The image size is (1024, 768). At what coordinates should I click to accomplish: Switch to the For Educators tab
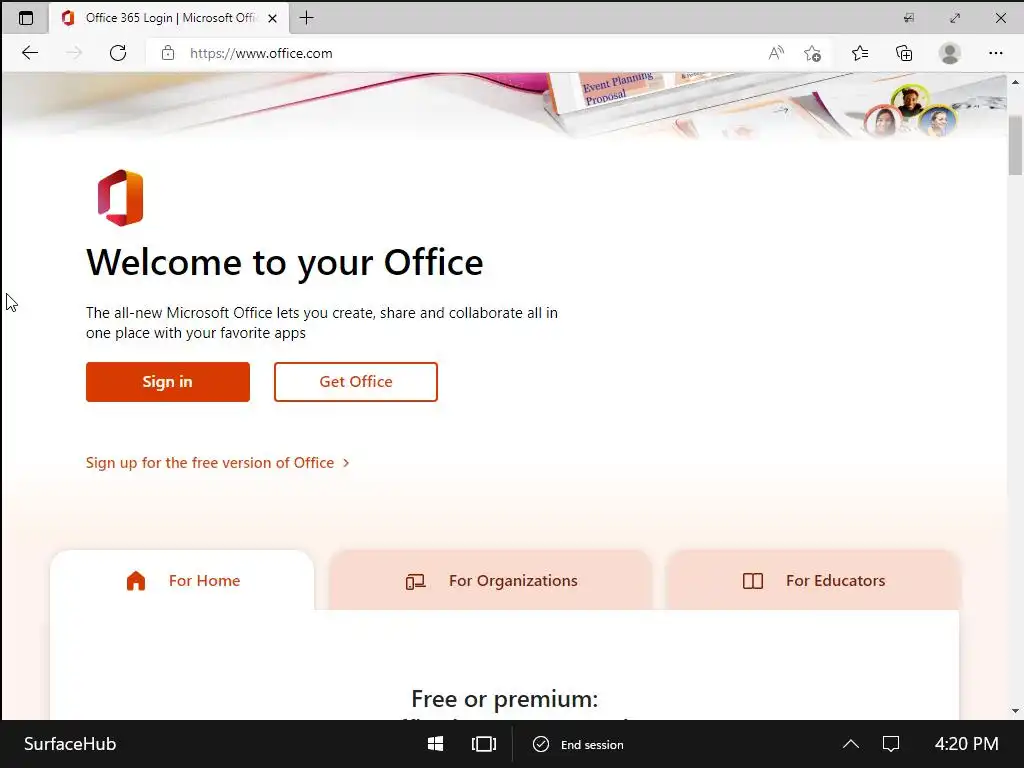pos(813,581)
